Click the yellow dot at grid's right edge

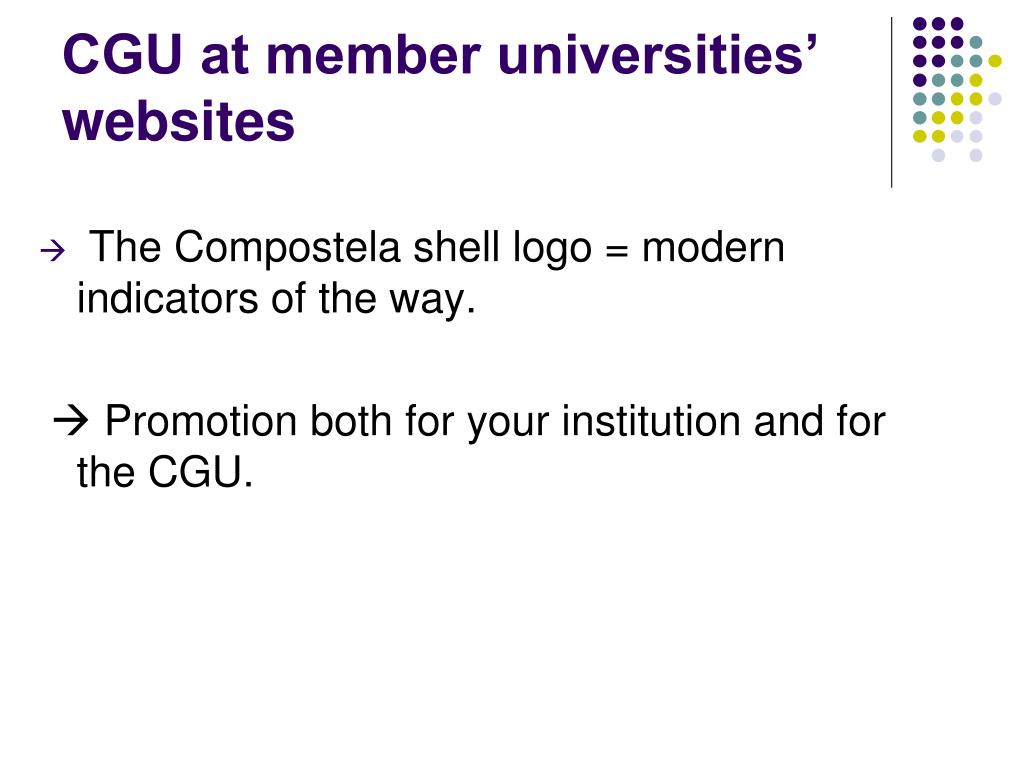pos(995,61)
